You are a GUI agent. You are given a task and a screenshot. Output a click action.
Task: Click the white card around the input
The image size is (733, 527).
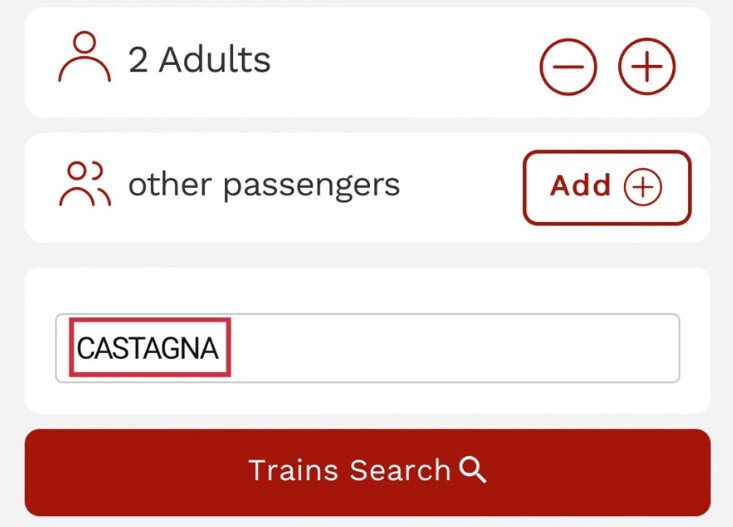(x=367, y=292)
